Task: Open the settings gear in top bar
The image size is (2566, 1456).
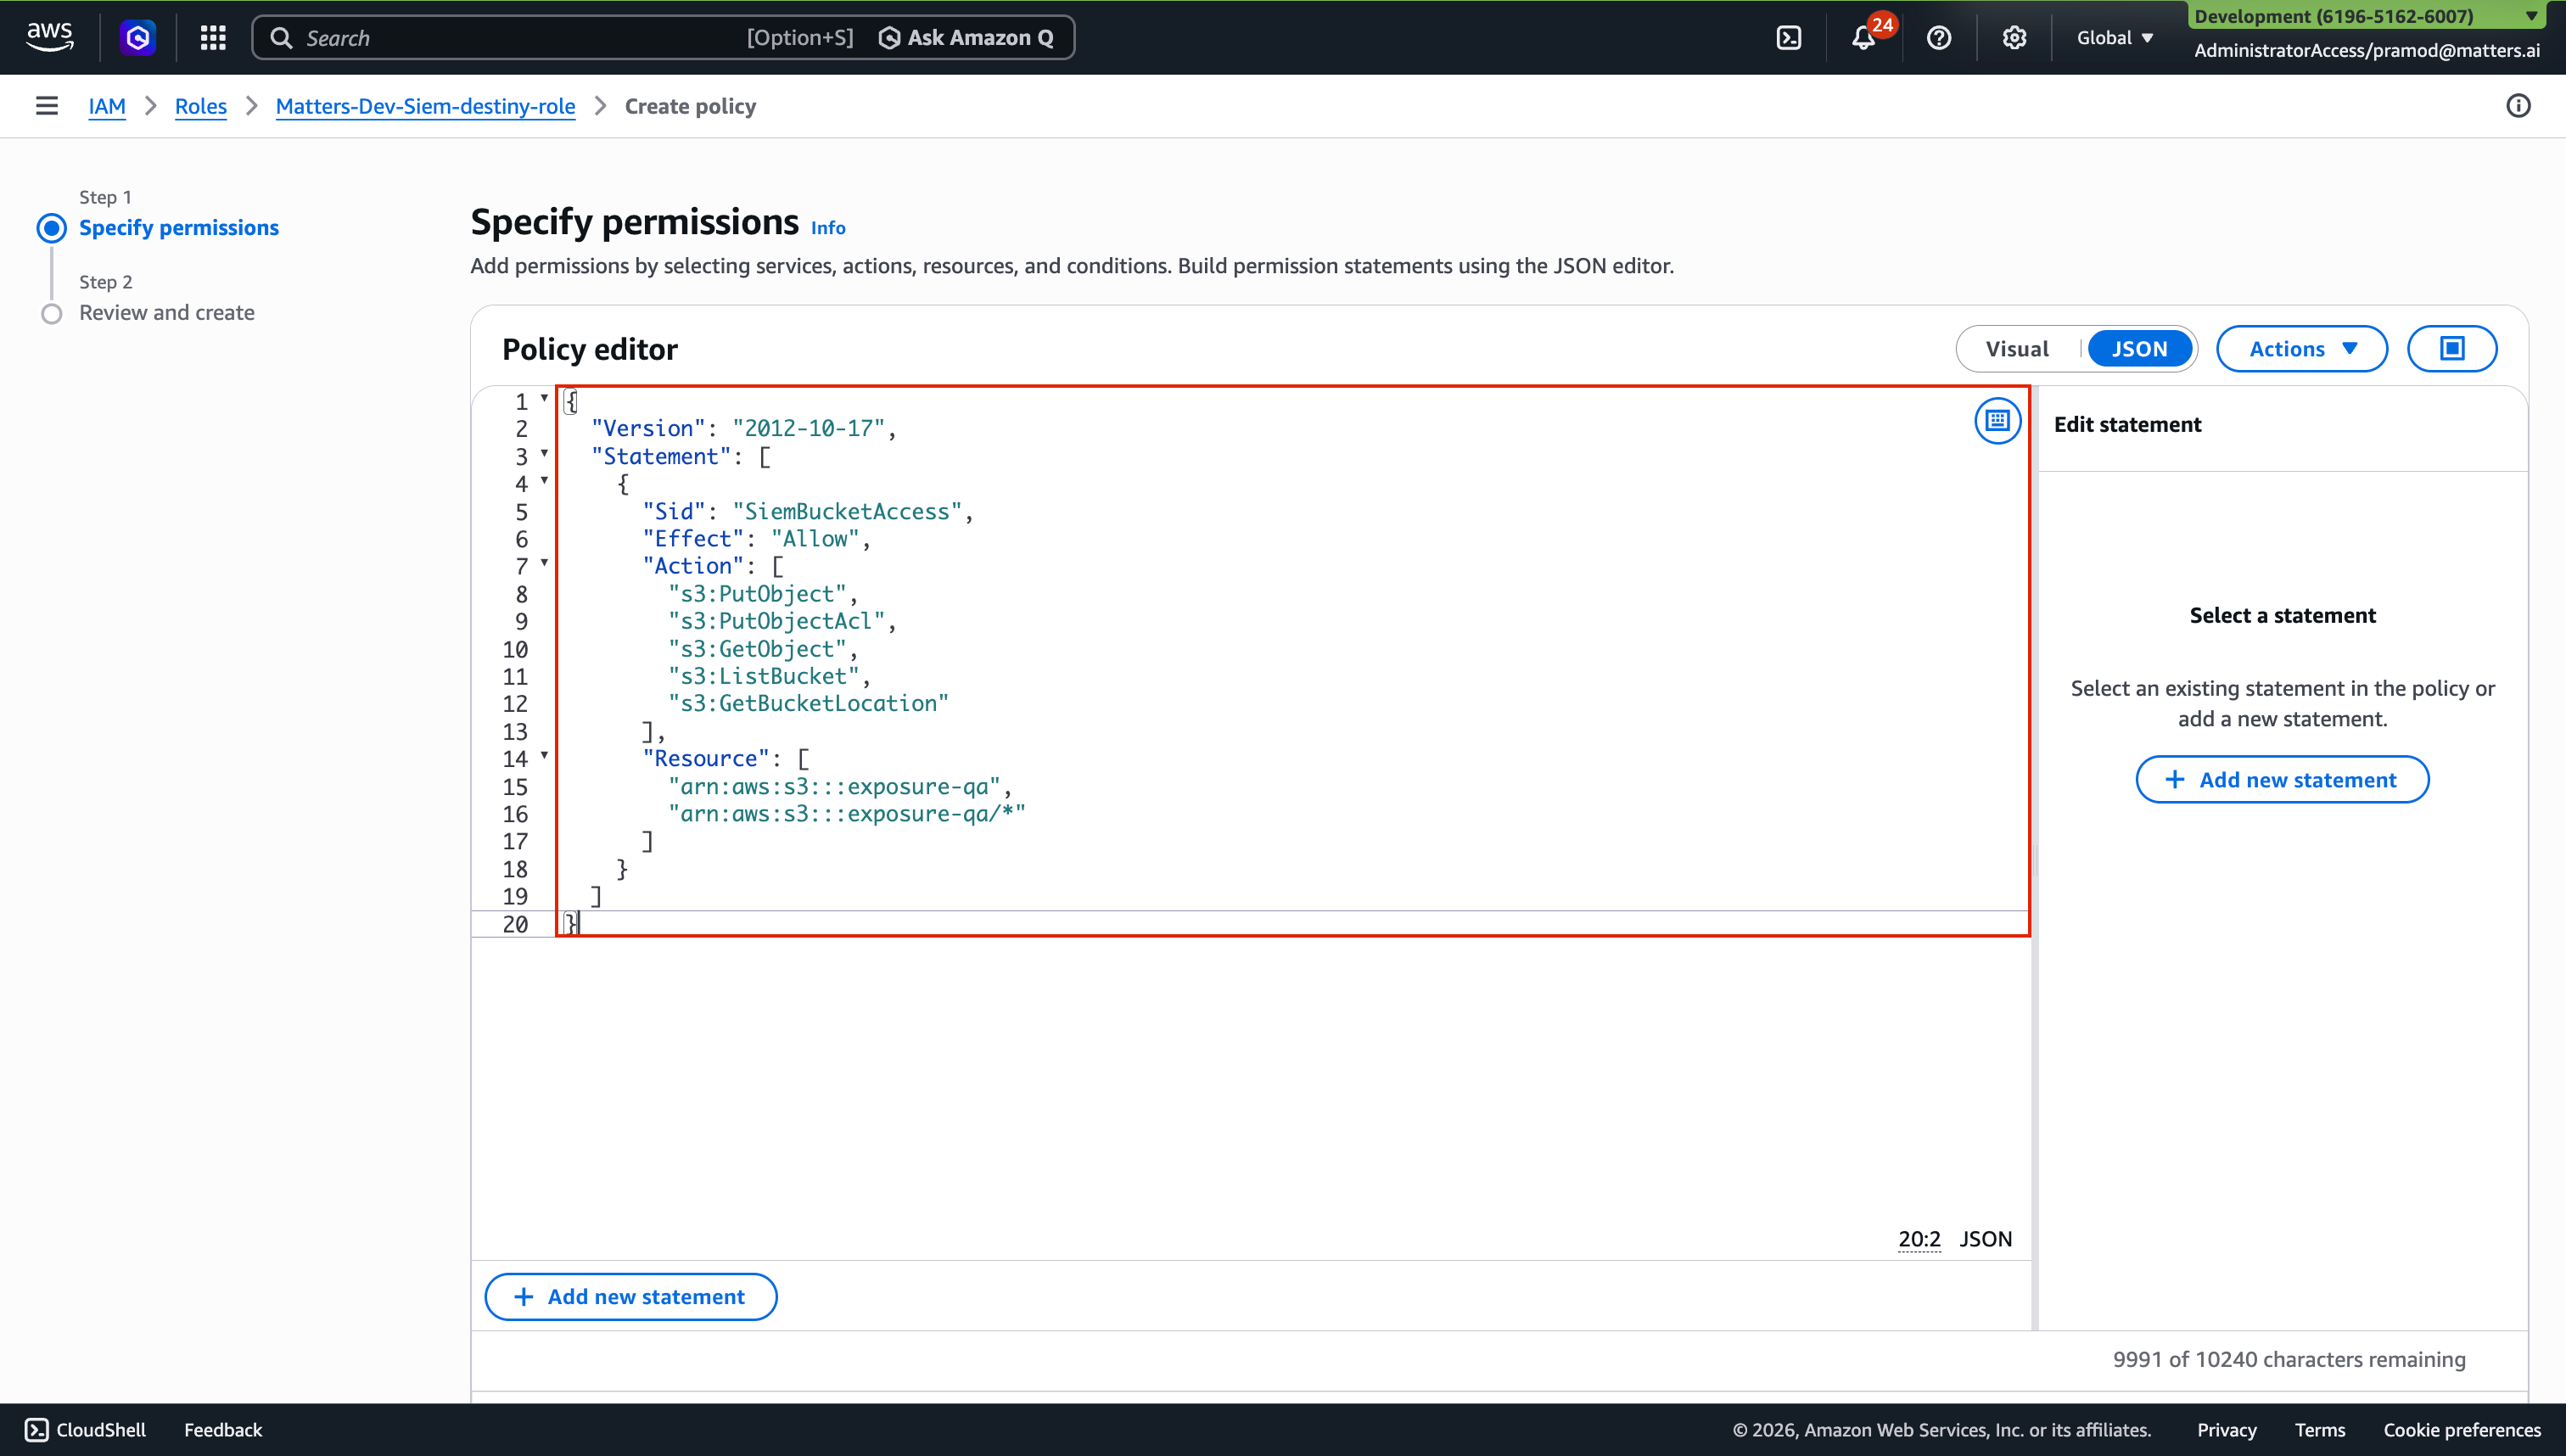Action: (x=2014, y=38)
